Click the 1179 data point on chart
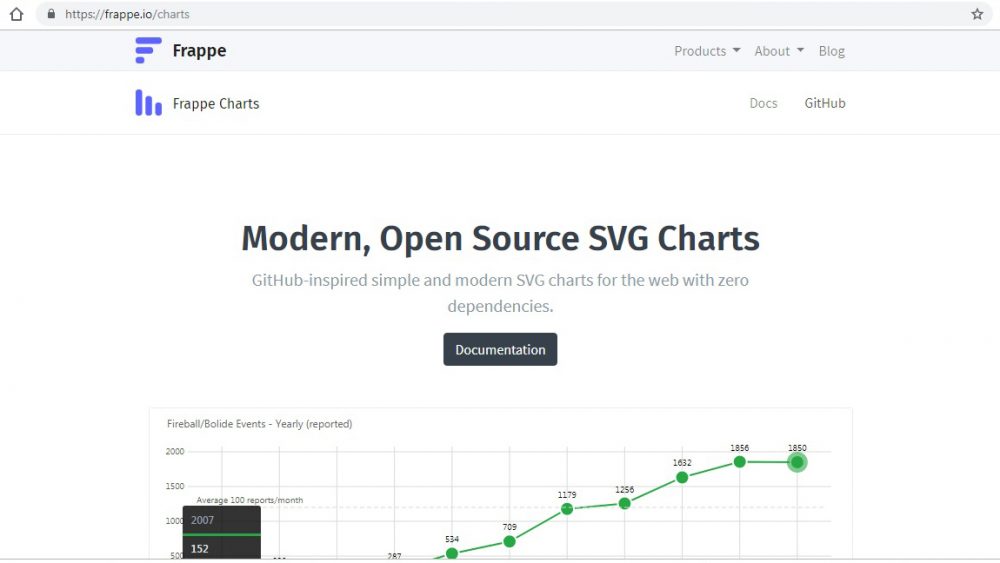 click(x=567, y=509)
